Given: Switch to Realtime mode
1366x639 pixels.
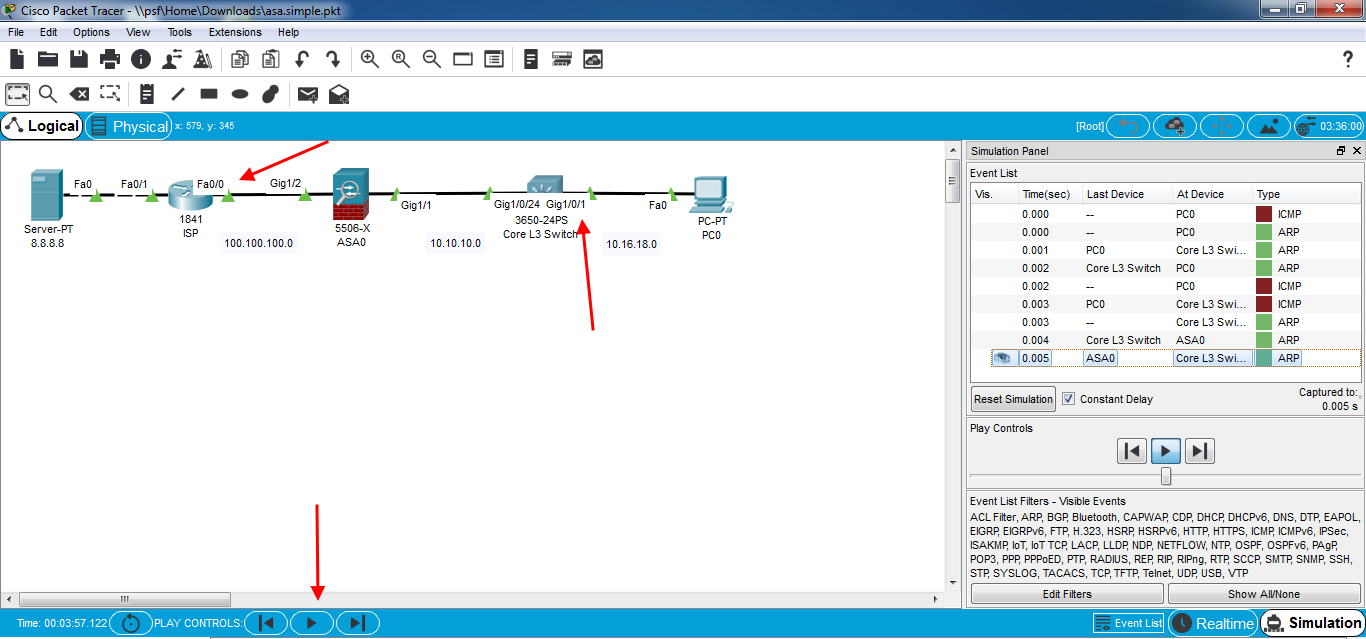Looking at the screenshot, I should click(1213, 622).
